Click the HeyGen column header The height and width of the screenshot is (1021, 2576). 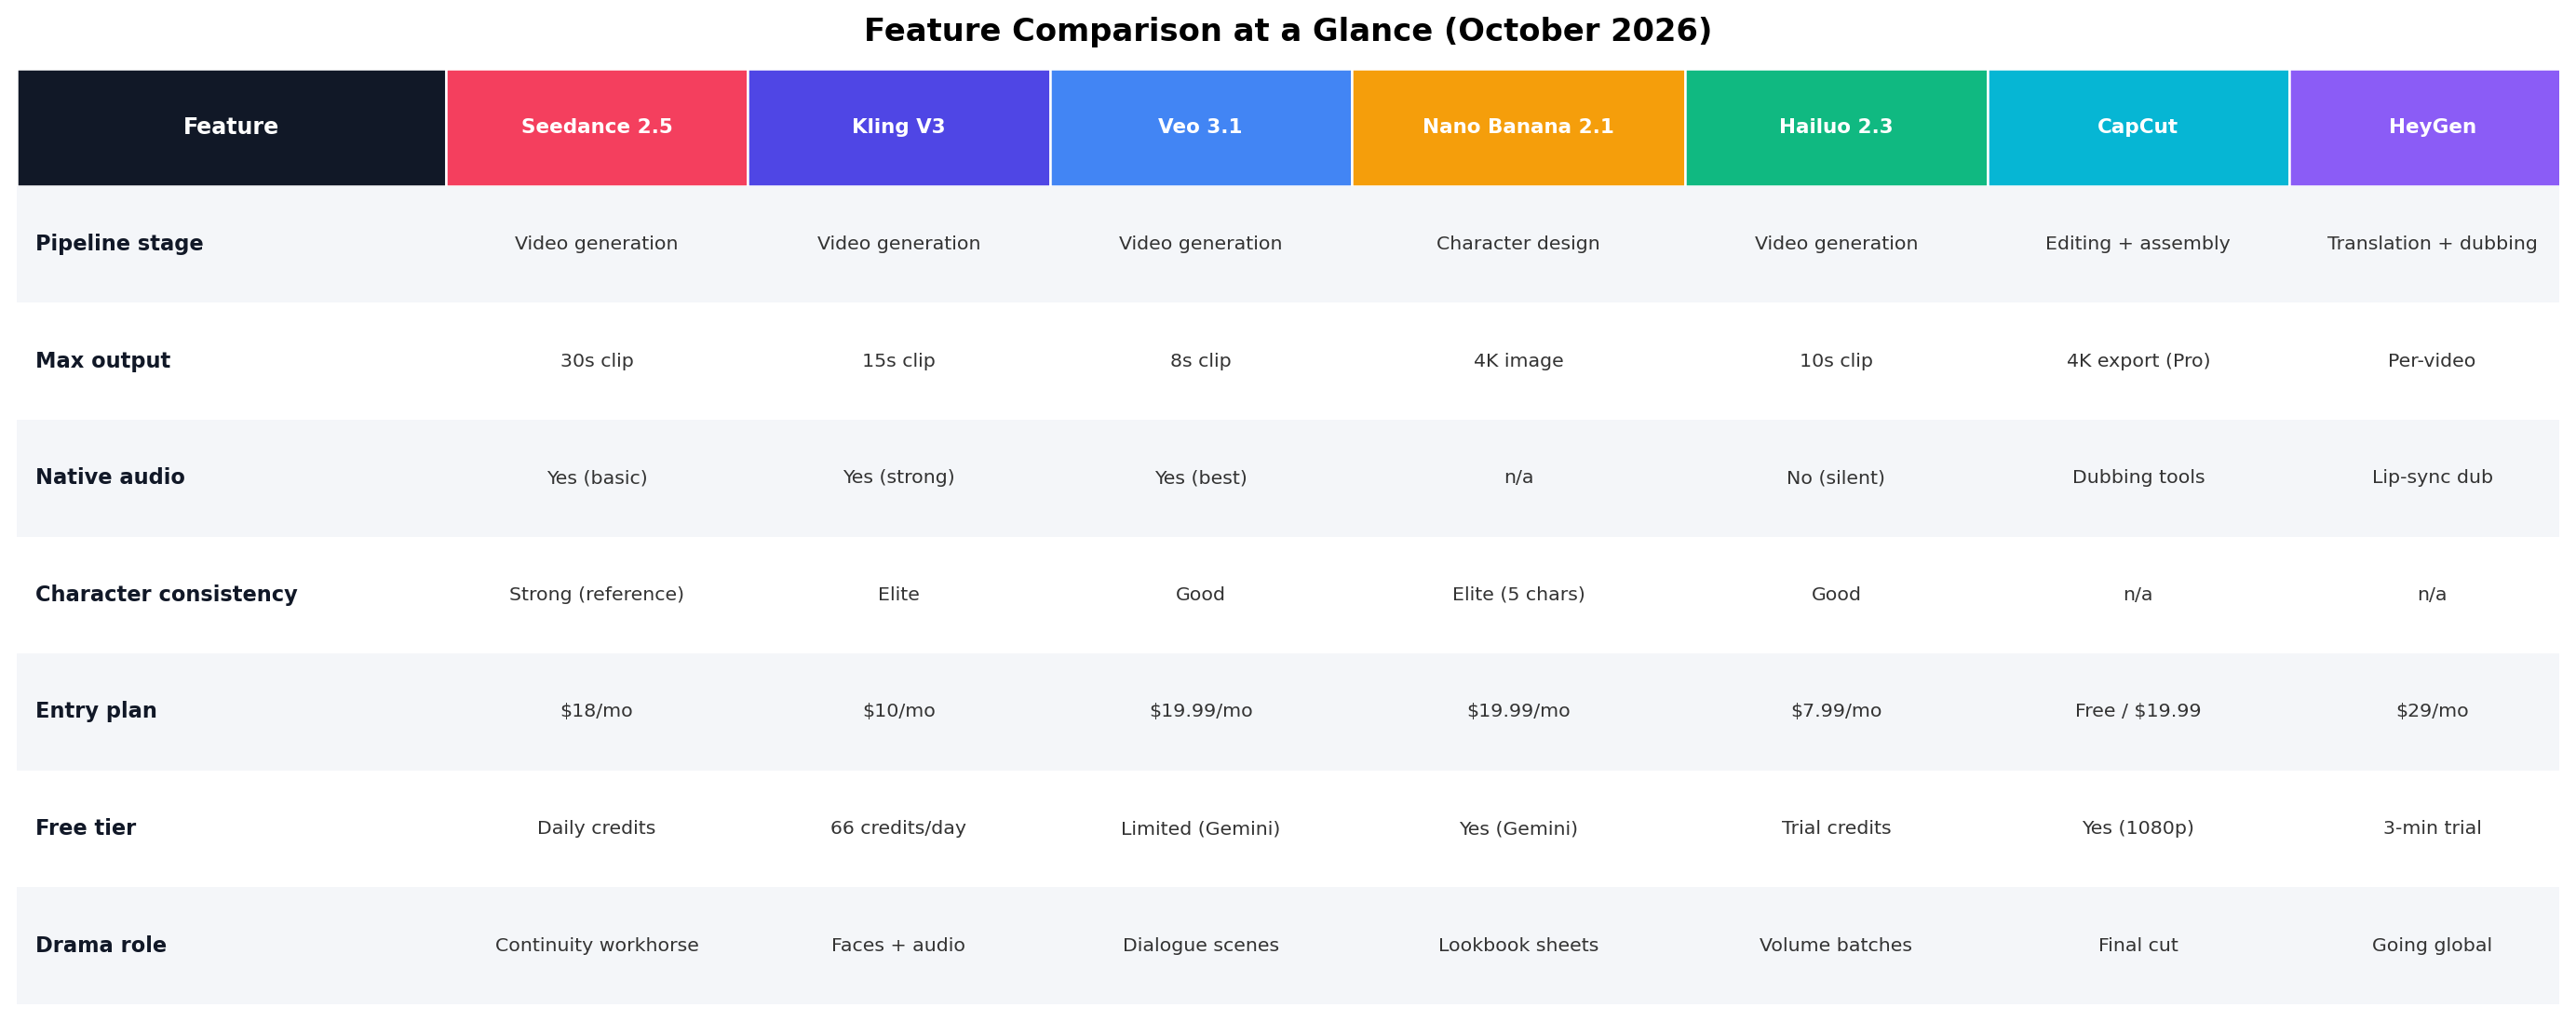[2425, 127]
